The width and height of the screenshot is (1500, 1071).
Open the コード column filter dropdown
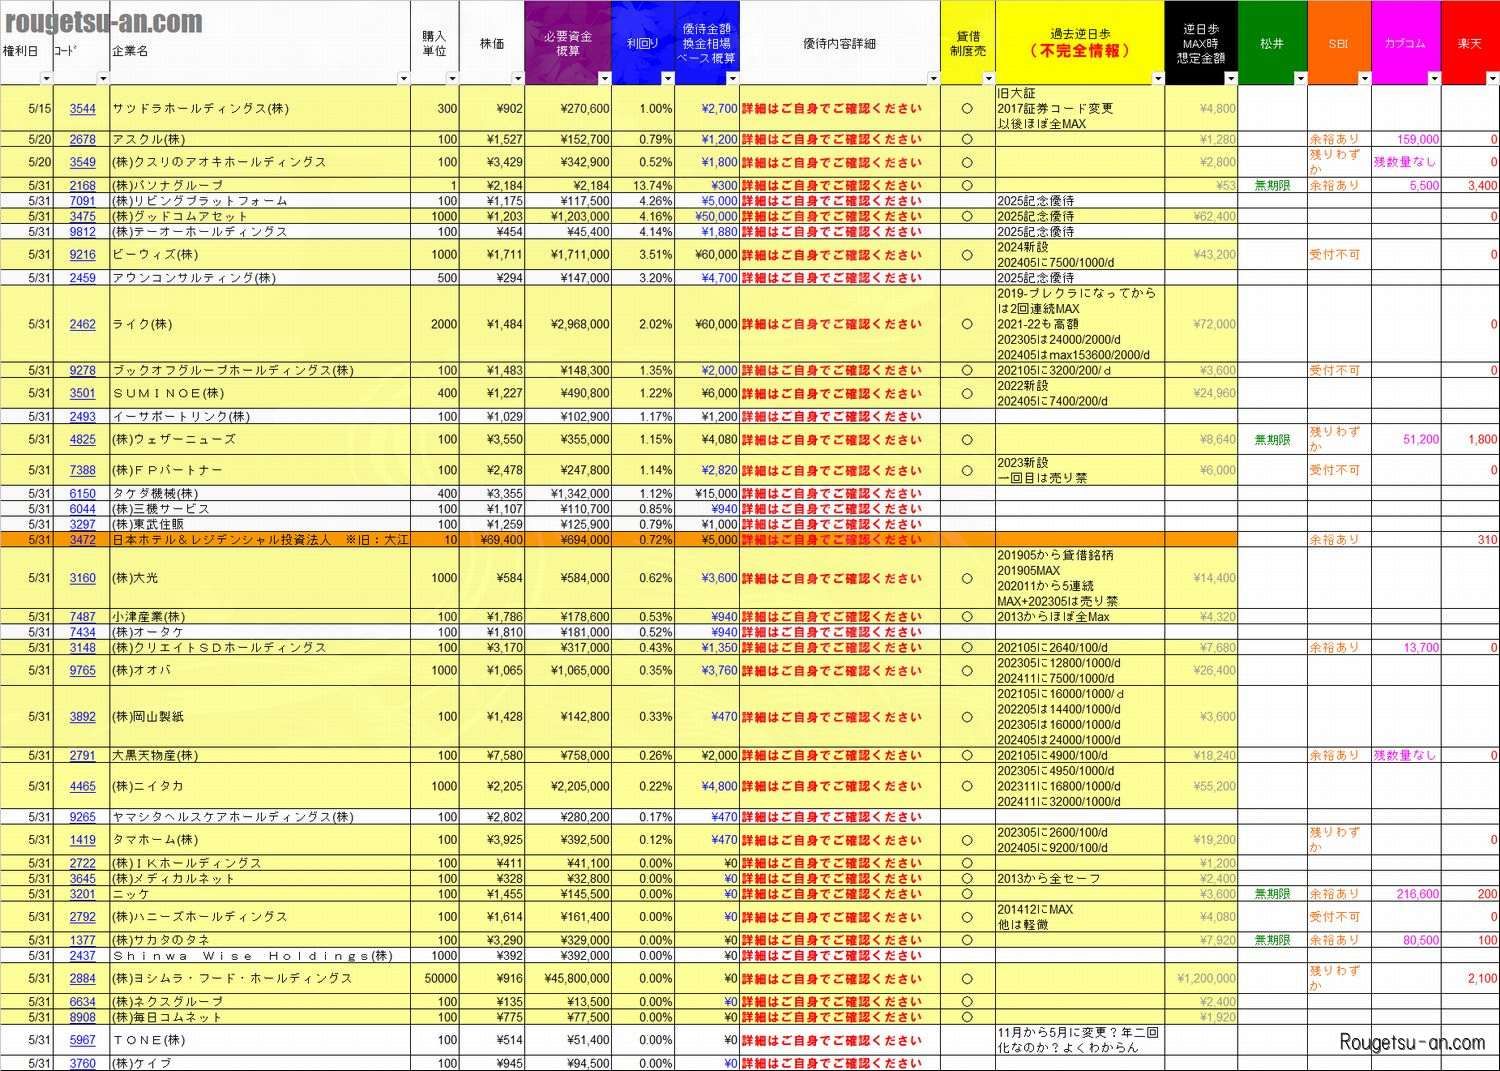click(x=103, y=78)
